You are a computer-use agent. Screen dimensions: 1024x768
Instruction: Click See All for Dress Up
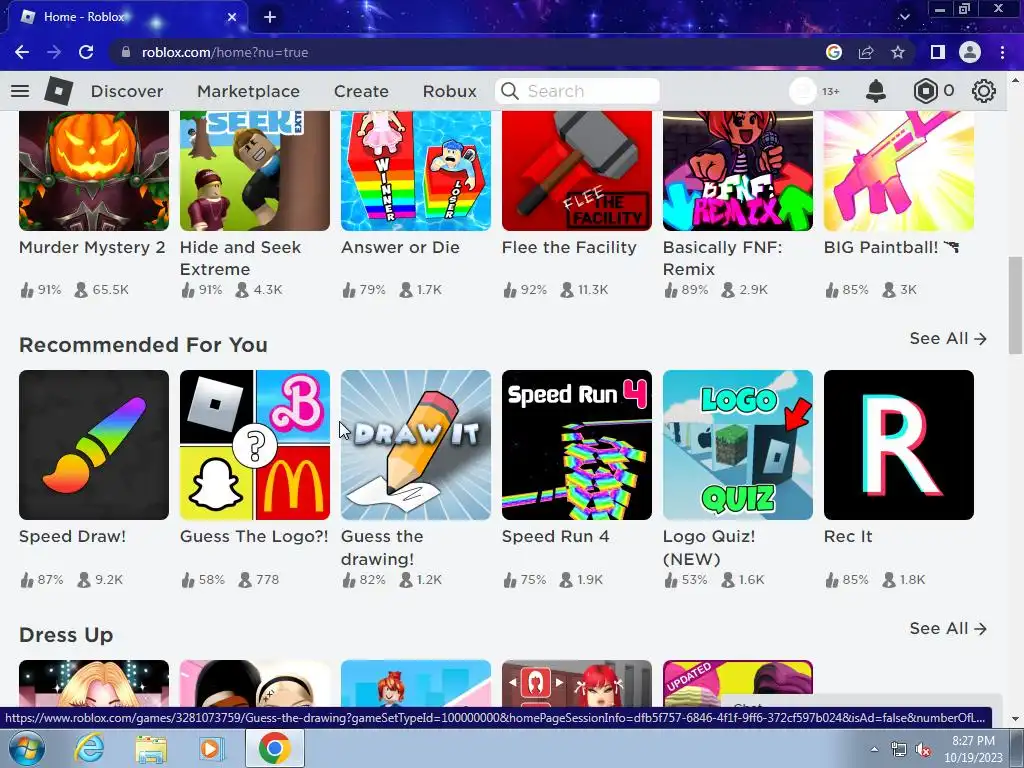point(948,628)
